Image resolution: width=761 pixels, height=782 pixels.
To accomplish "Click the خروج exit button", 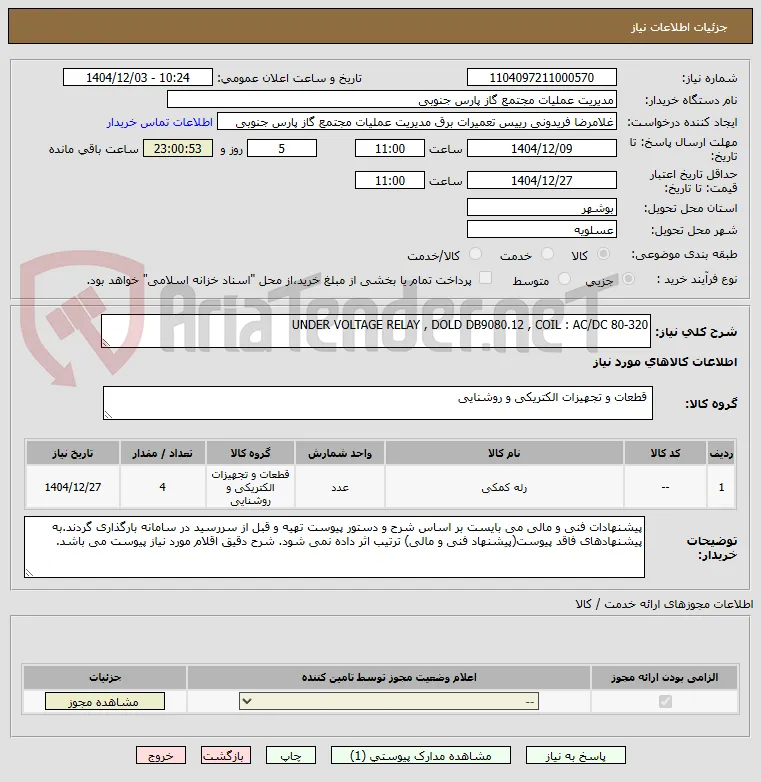I will click(161, 756).
